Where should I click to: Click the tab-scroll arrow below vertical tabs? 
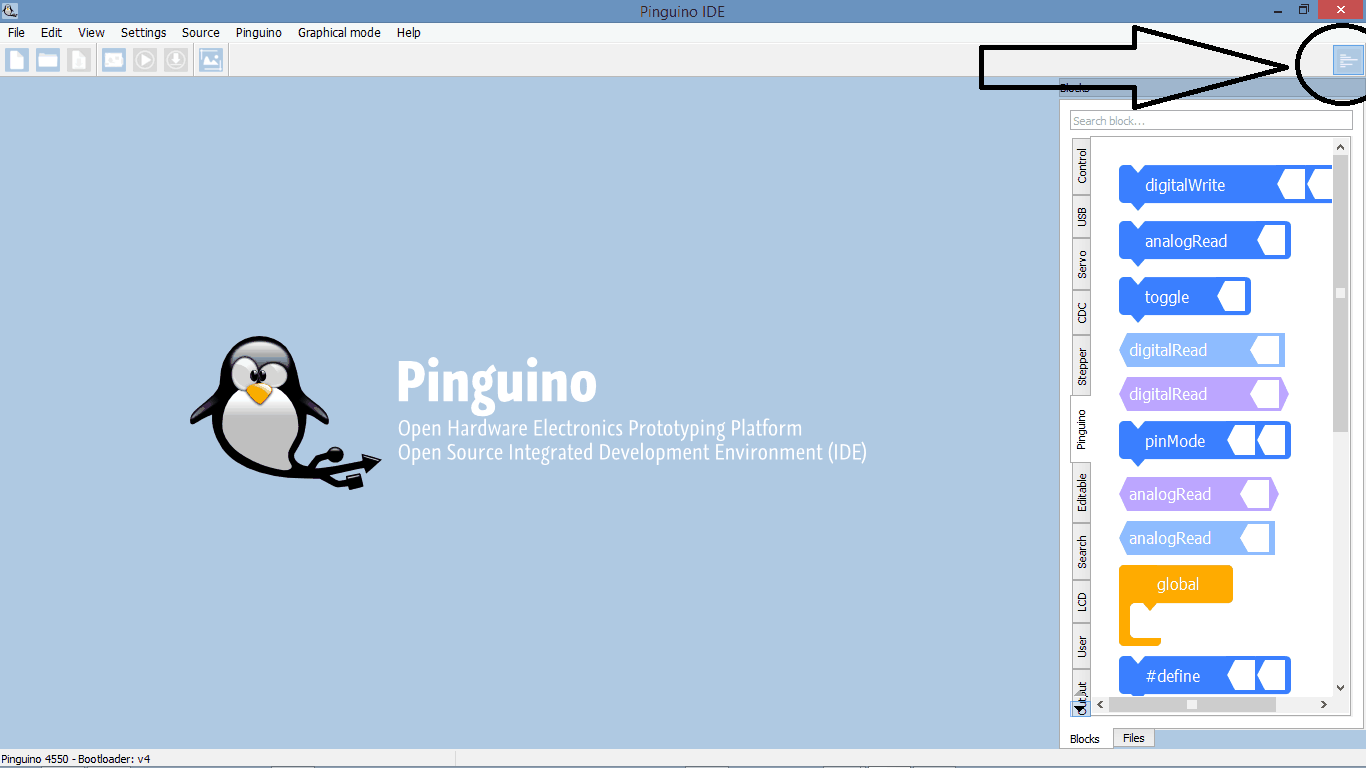(1079, 709)
